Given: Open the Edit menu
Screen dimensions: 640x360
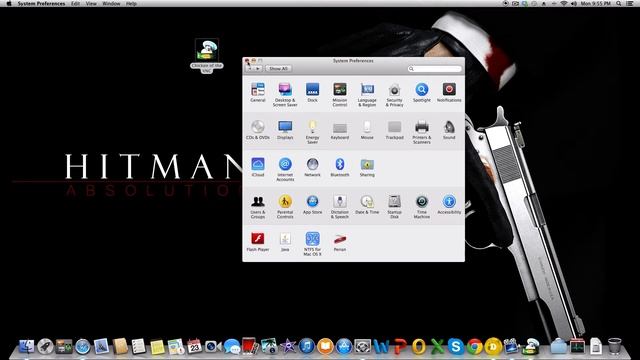Looking at the screenshot, I should coord(76,3).
